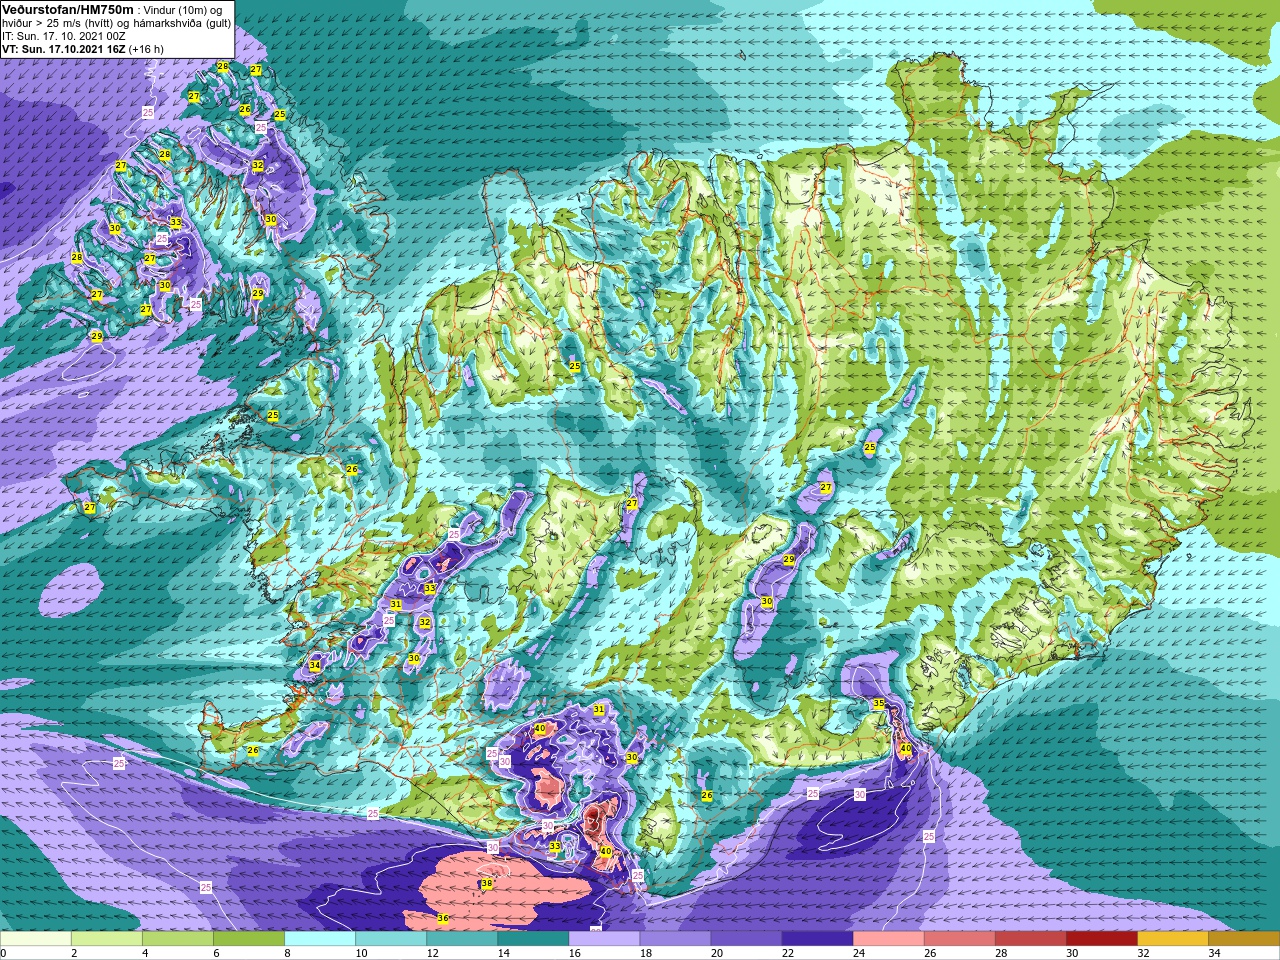Click the dark teal 14–16 legend swatch

tap(533, 939)
